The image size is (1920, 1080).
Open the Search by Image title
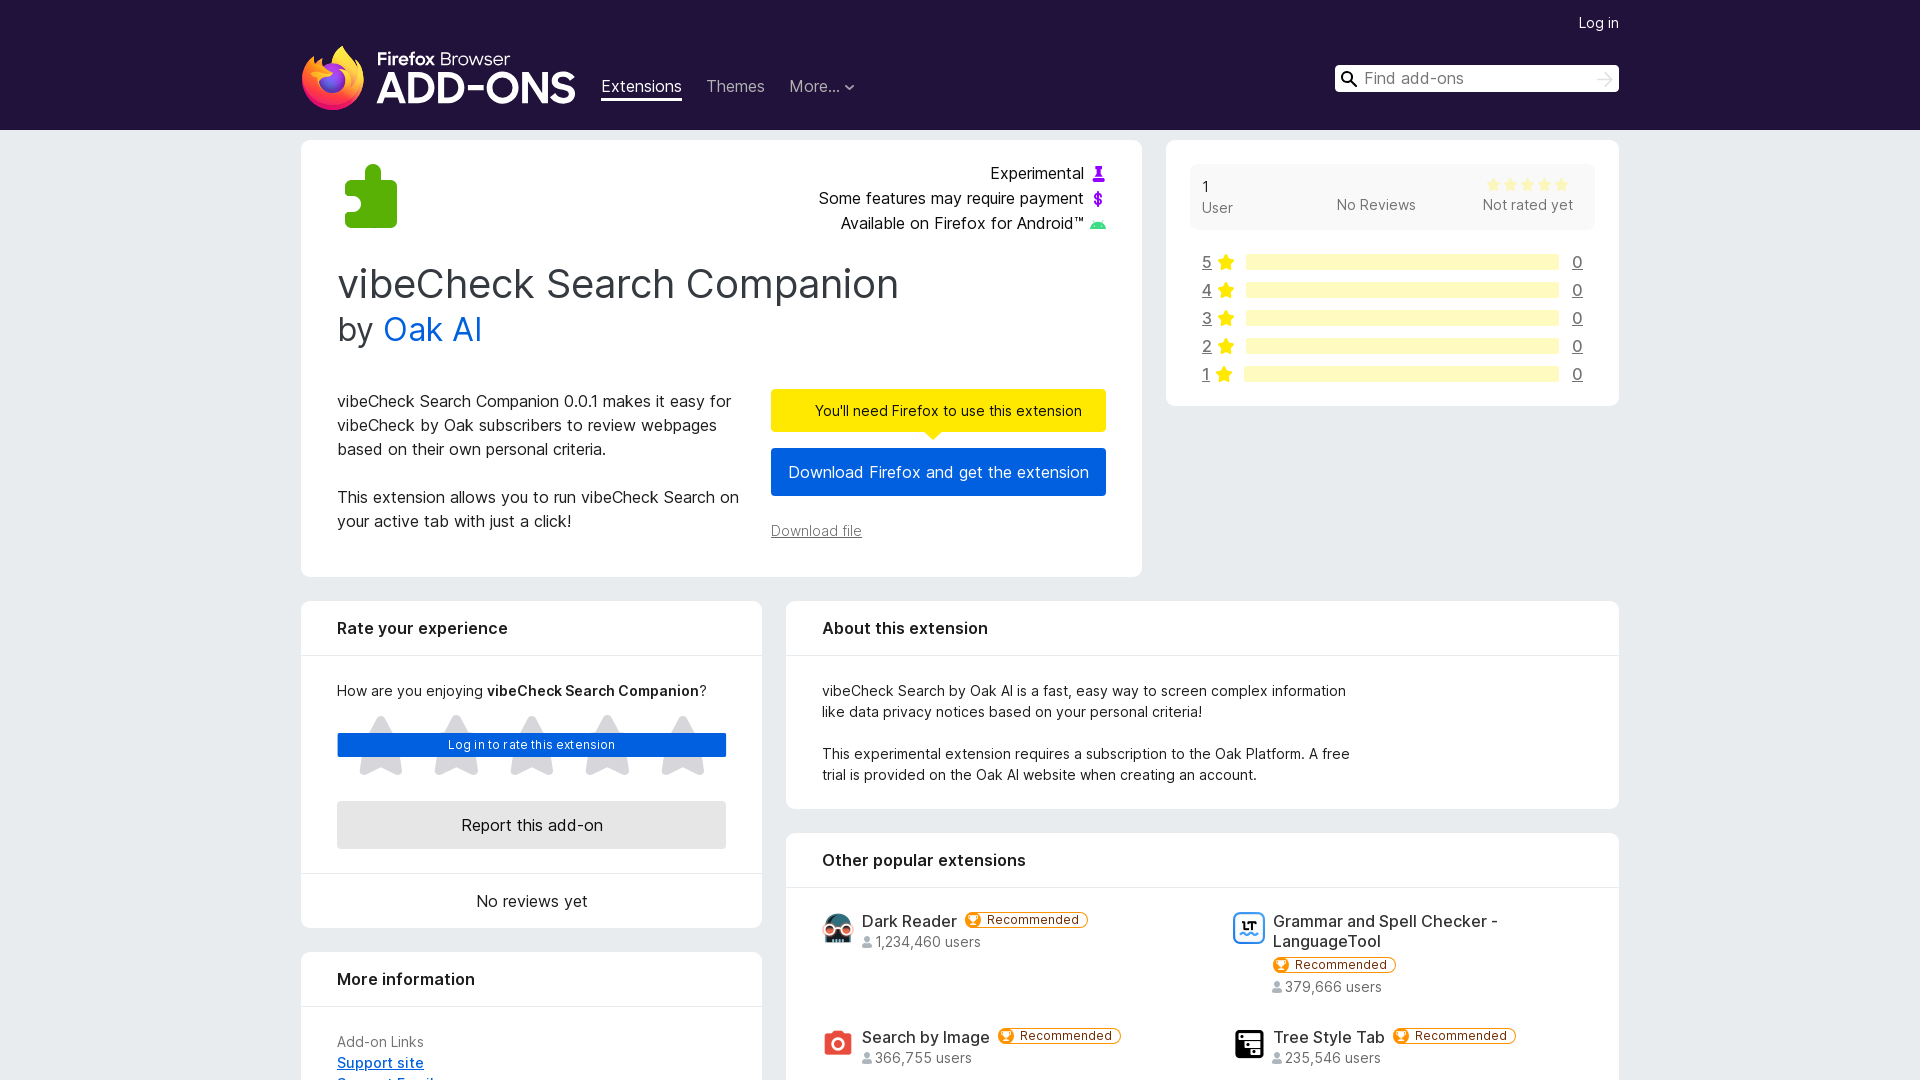tap(926, 1037)
